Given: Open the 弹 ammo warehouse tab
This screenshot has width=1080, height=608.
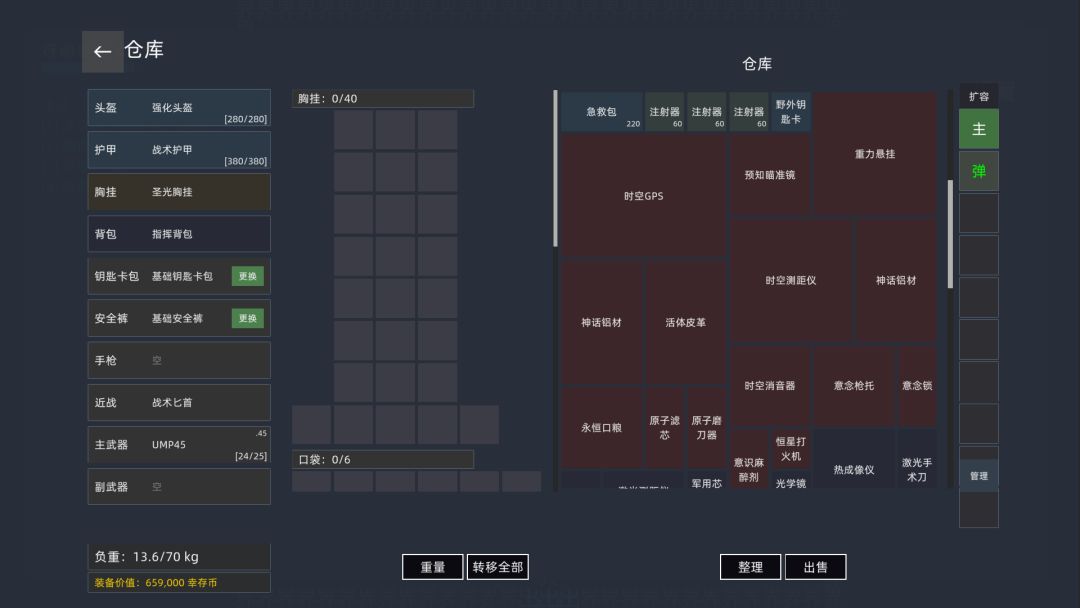Looking at the screenshot, I should click(978, 170).
